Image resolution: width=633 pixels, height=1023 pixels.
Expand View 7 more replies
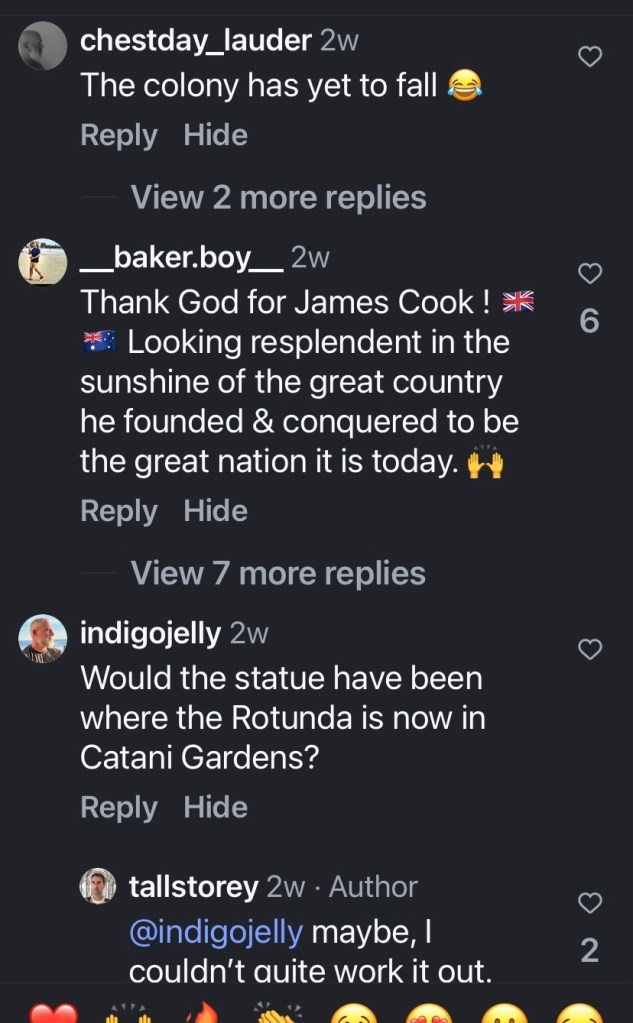pyautogui.click(x=278, y=573)
